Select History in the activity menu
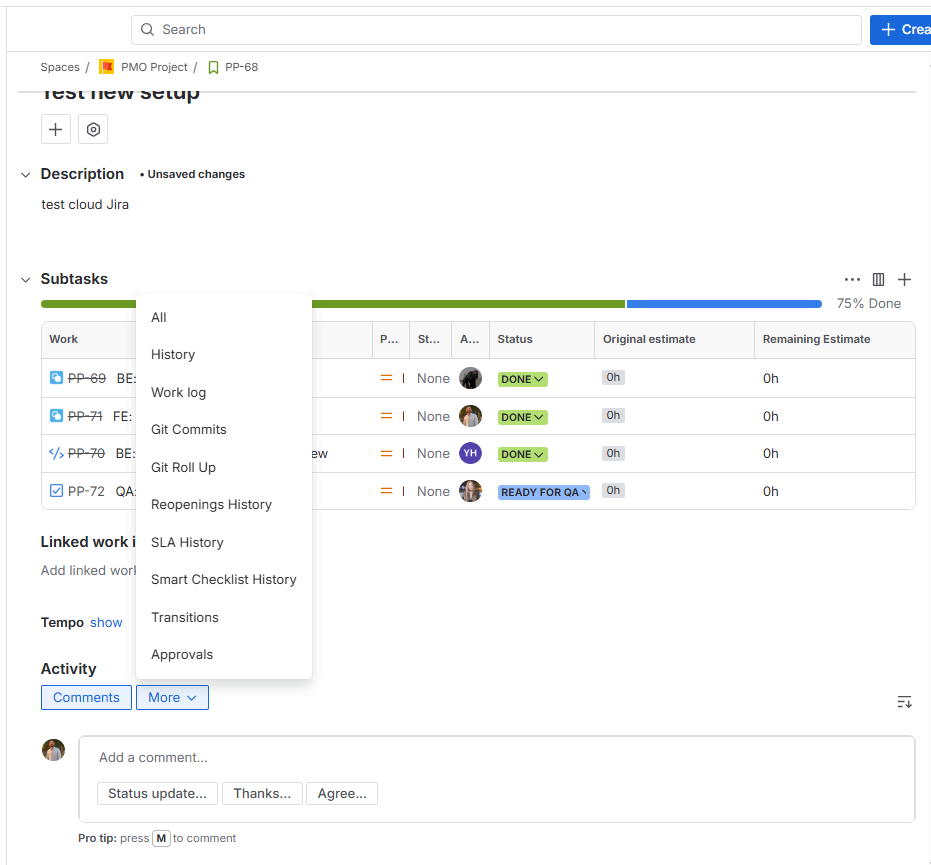Viewport: 931px width, 865px height. tap(224, 354)
